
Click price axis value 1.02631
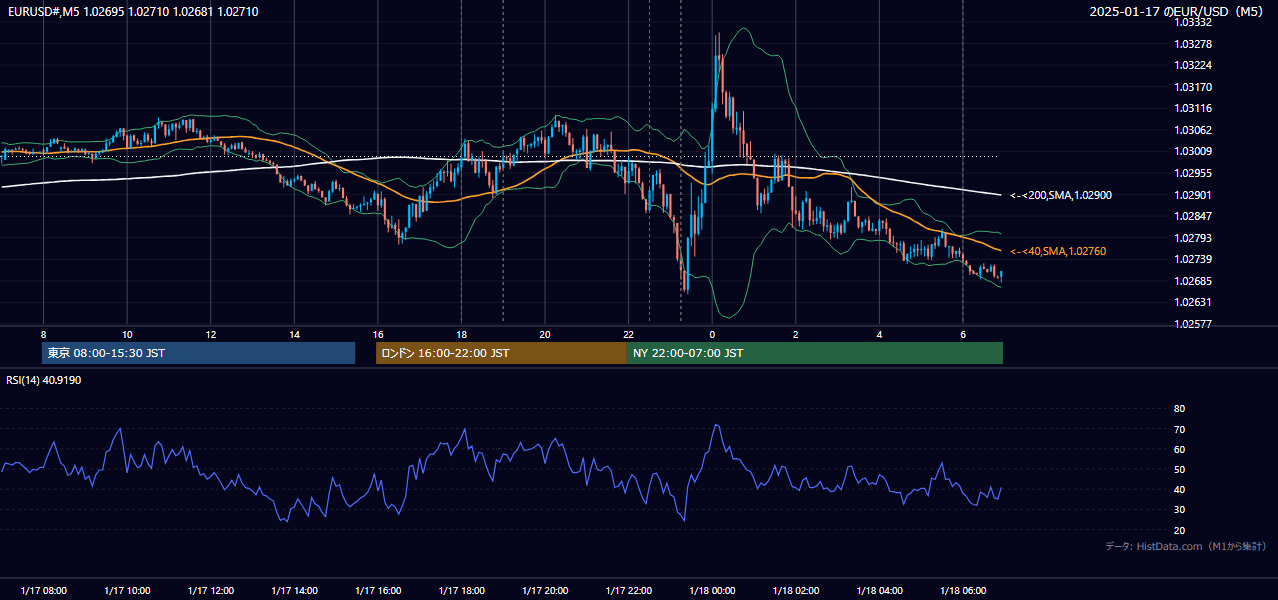(x=1192, y=303)
